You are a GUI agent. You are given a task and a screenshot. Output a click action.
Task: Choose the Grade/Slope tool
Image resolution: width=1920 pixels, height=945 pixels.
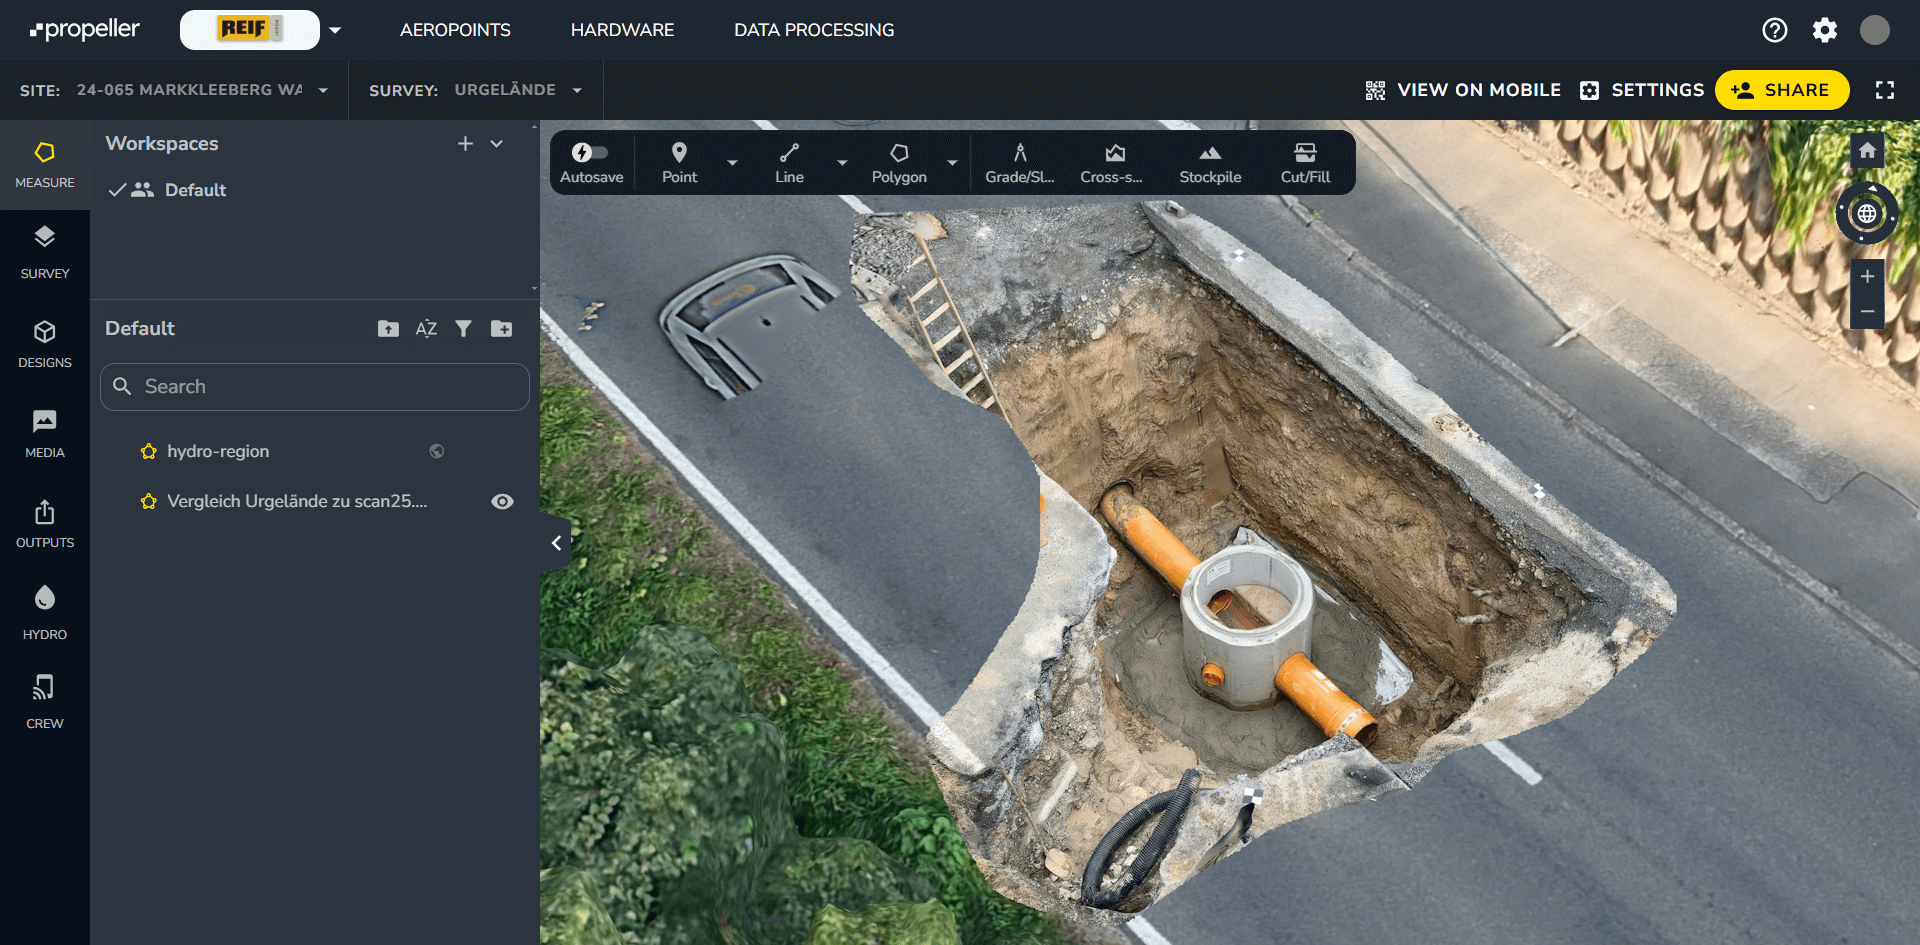[1019, 163]
